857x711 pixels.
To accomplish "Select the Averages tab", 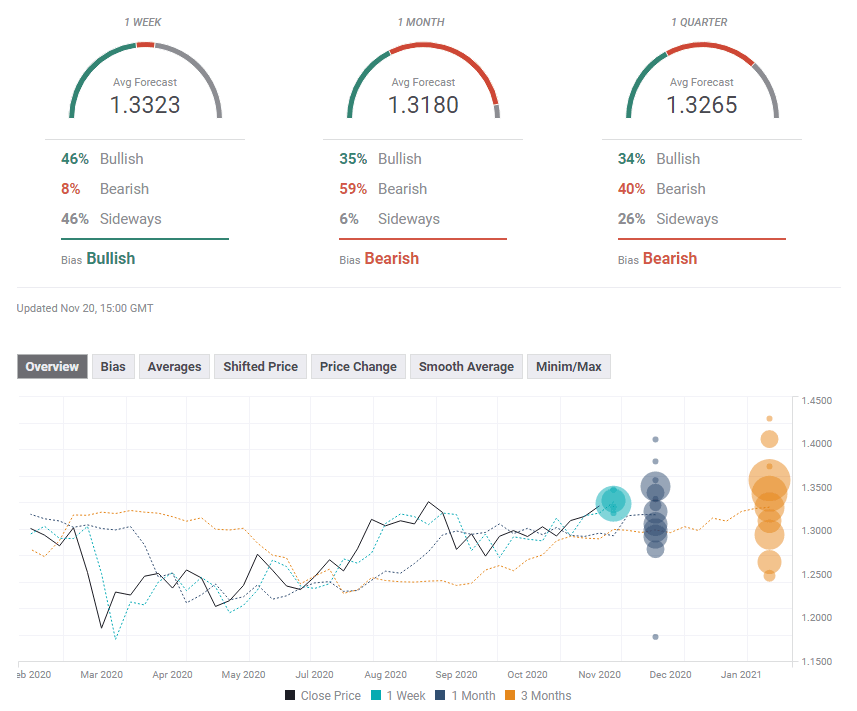I will click(x=174, y=367).
